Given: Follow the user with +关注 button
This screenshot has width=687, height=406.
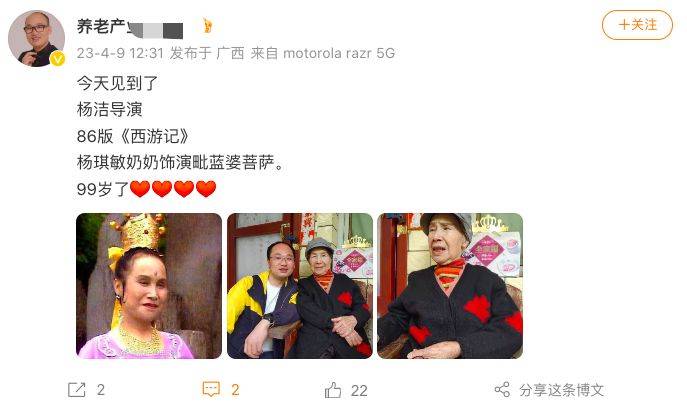Looking at the screenshot, I should [x=637, y=25].
